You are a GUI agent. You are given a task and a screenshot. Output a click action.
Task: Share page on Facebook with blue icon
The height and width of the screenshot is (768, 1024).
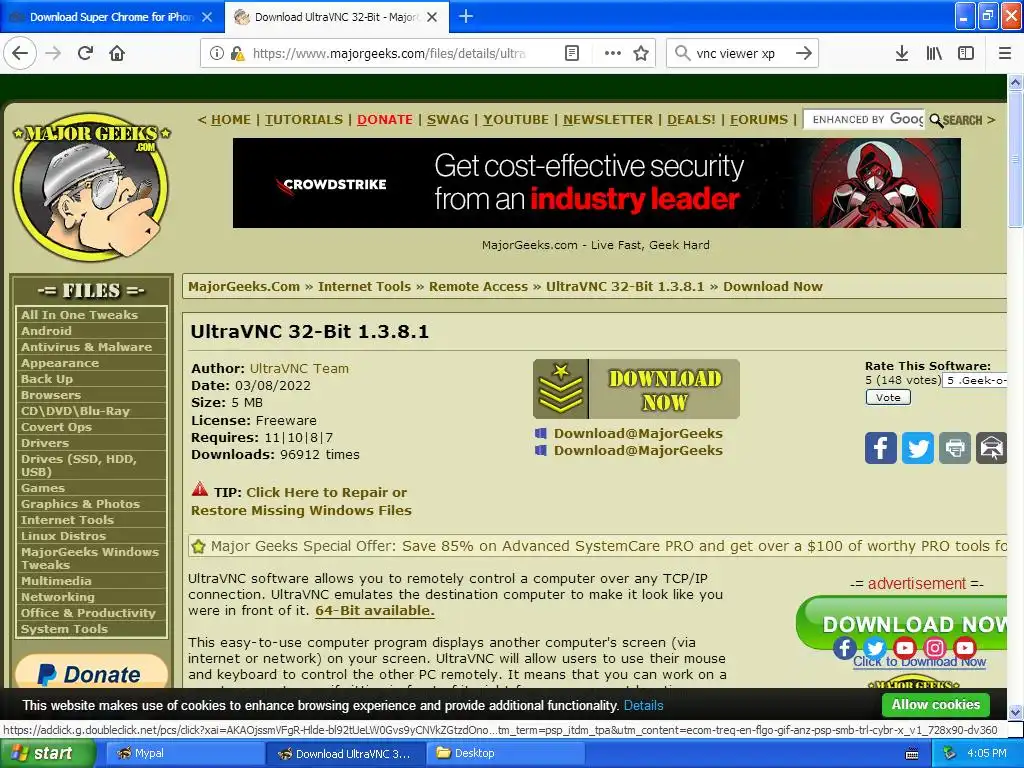pyautogui.click(x=880, y=448)
